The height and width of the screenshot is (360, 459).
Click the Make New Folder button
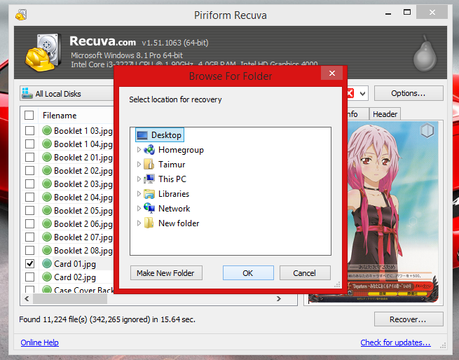tap(166, 273)
